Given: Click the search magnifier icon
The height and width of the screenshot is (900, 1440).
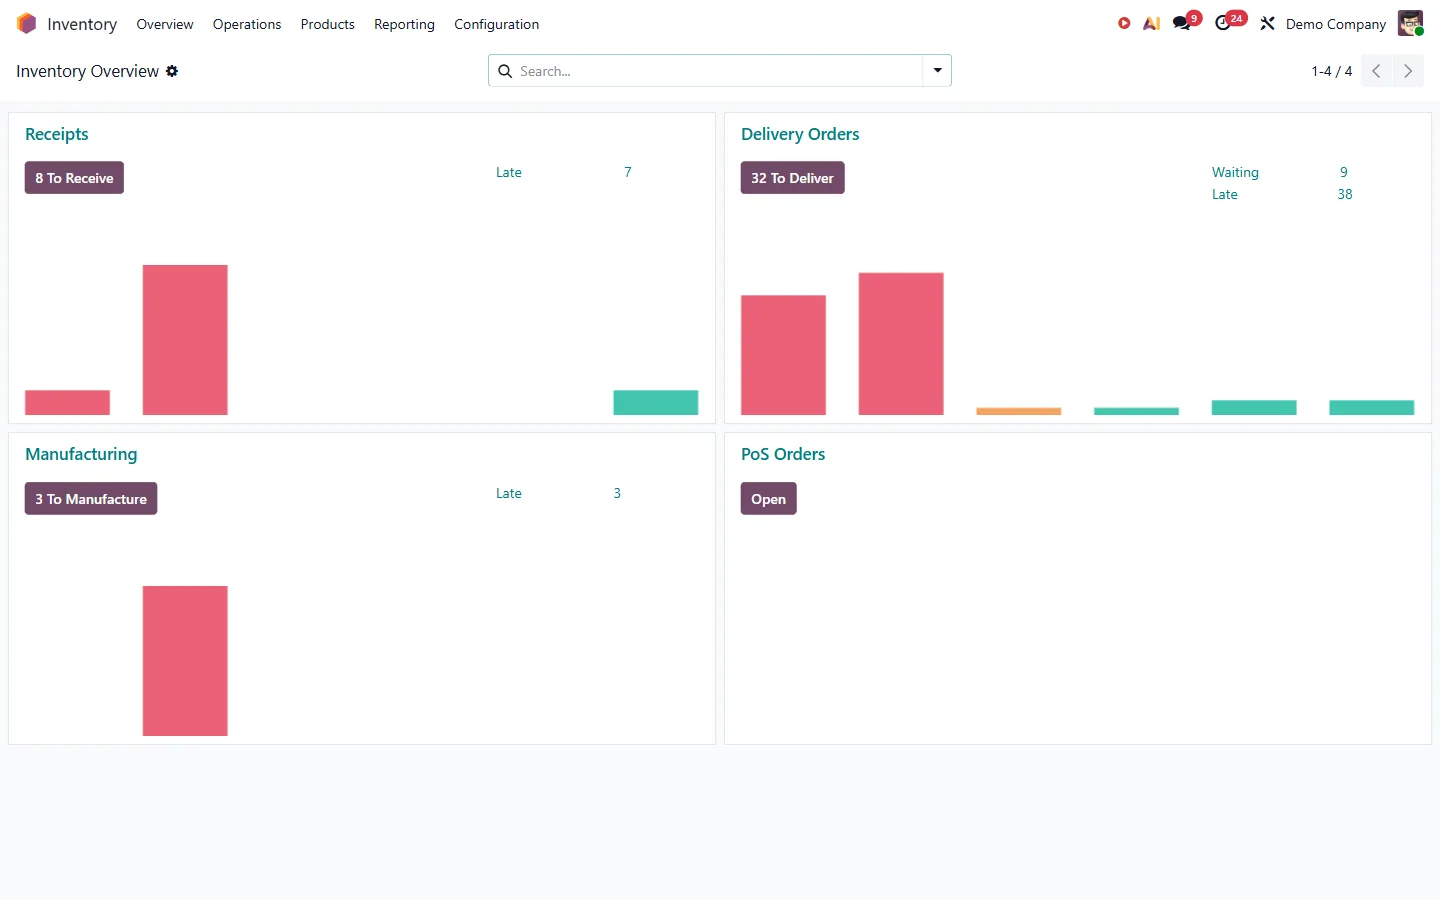Looking at the screenshot, I should click(x=505, y=71).
